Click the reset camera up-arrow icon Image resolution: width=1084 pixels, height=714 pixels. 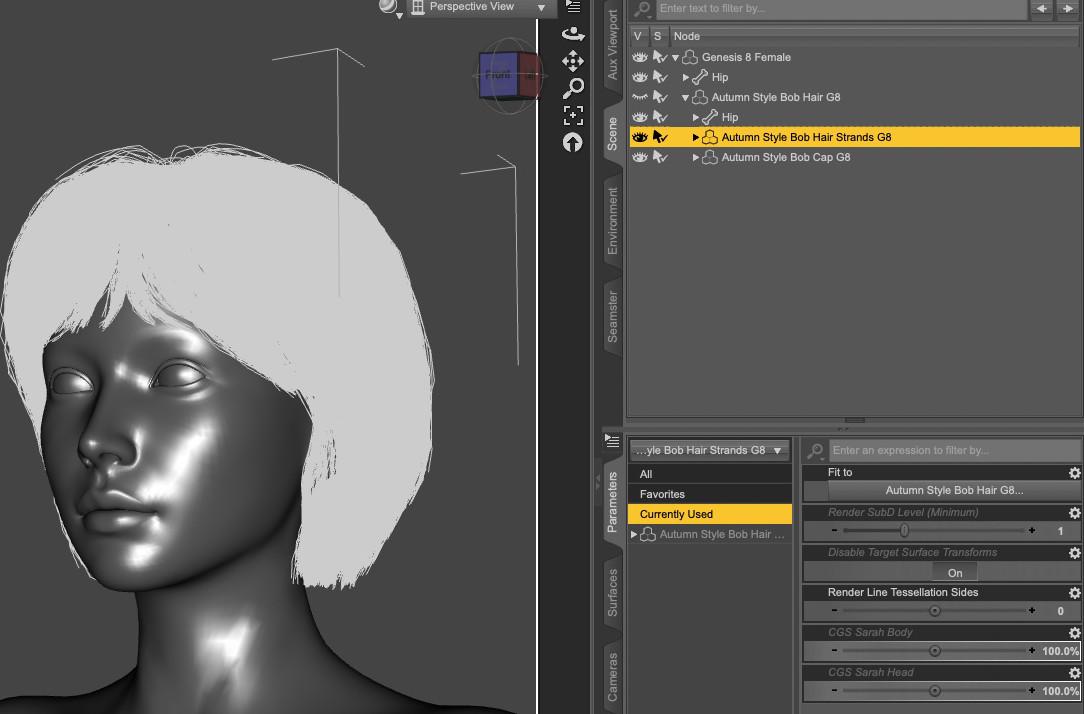tap(572, 142)
